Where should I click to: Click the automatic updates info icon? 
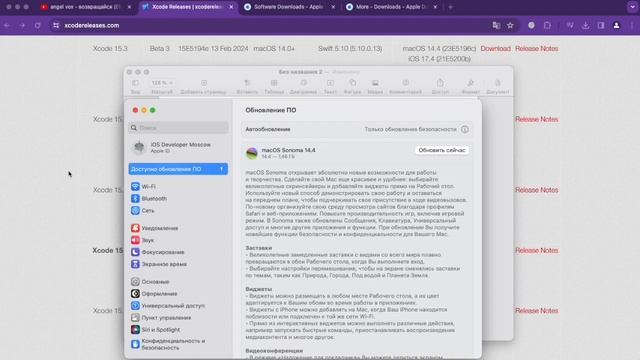pos(464,129)
